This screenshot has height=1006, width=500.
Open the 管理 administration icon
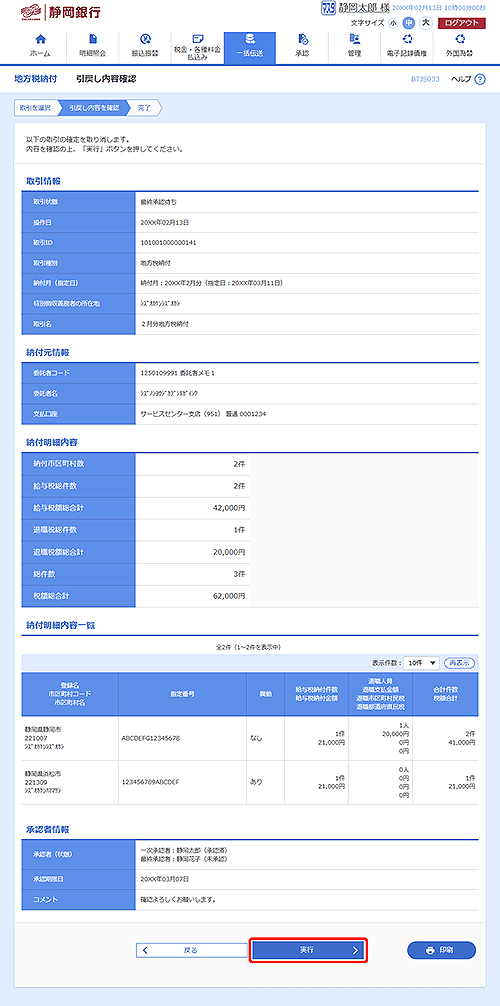(x=355, y=39)
